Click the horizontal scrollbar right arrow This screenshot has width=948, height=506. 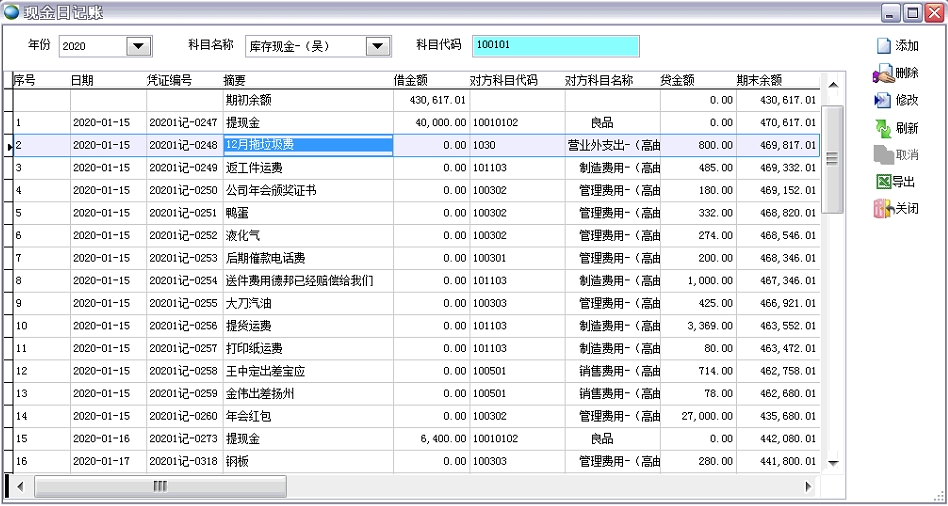[809, 486]
